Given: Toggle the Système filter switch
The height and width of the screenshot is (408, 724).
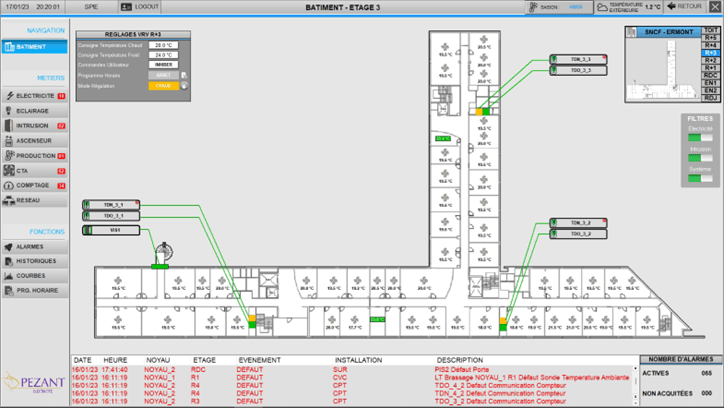Looking at the screenshot, I should (x=700, y=178).
